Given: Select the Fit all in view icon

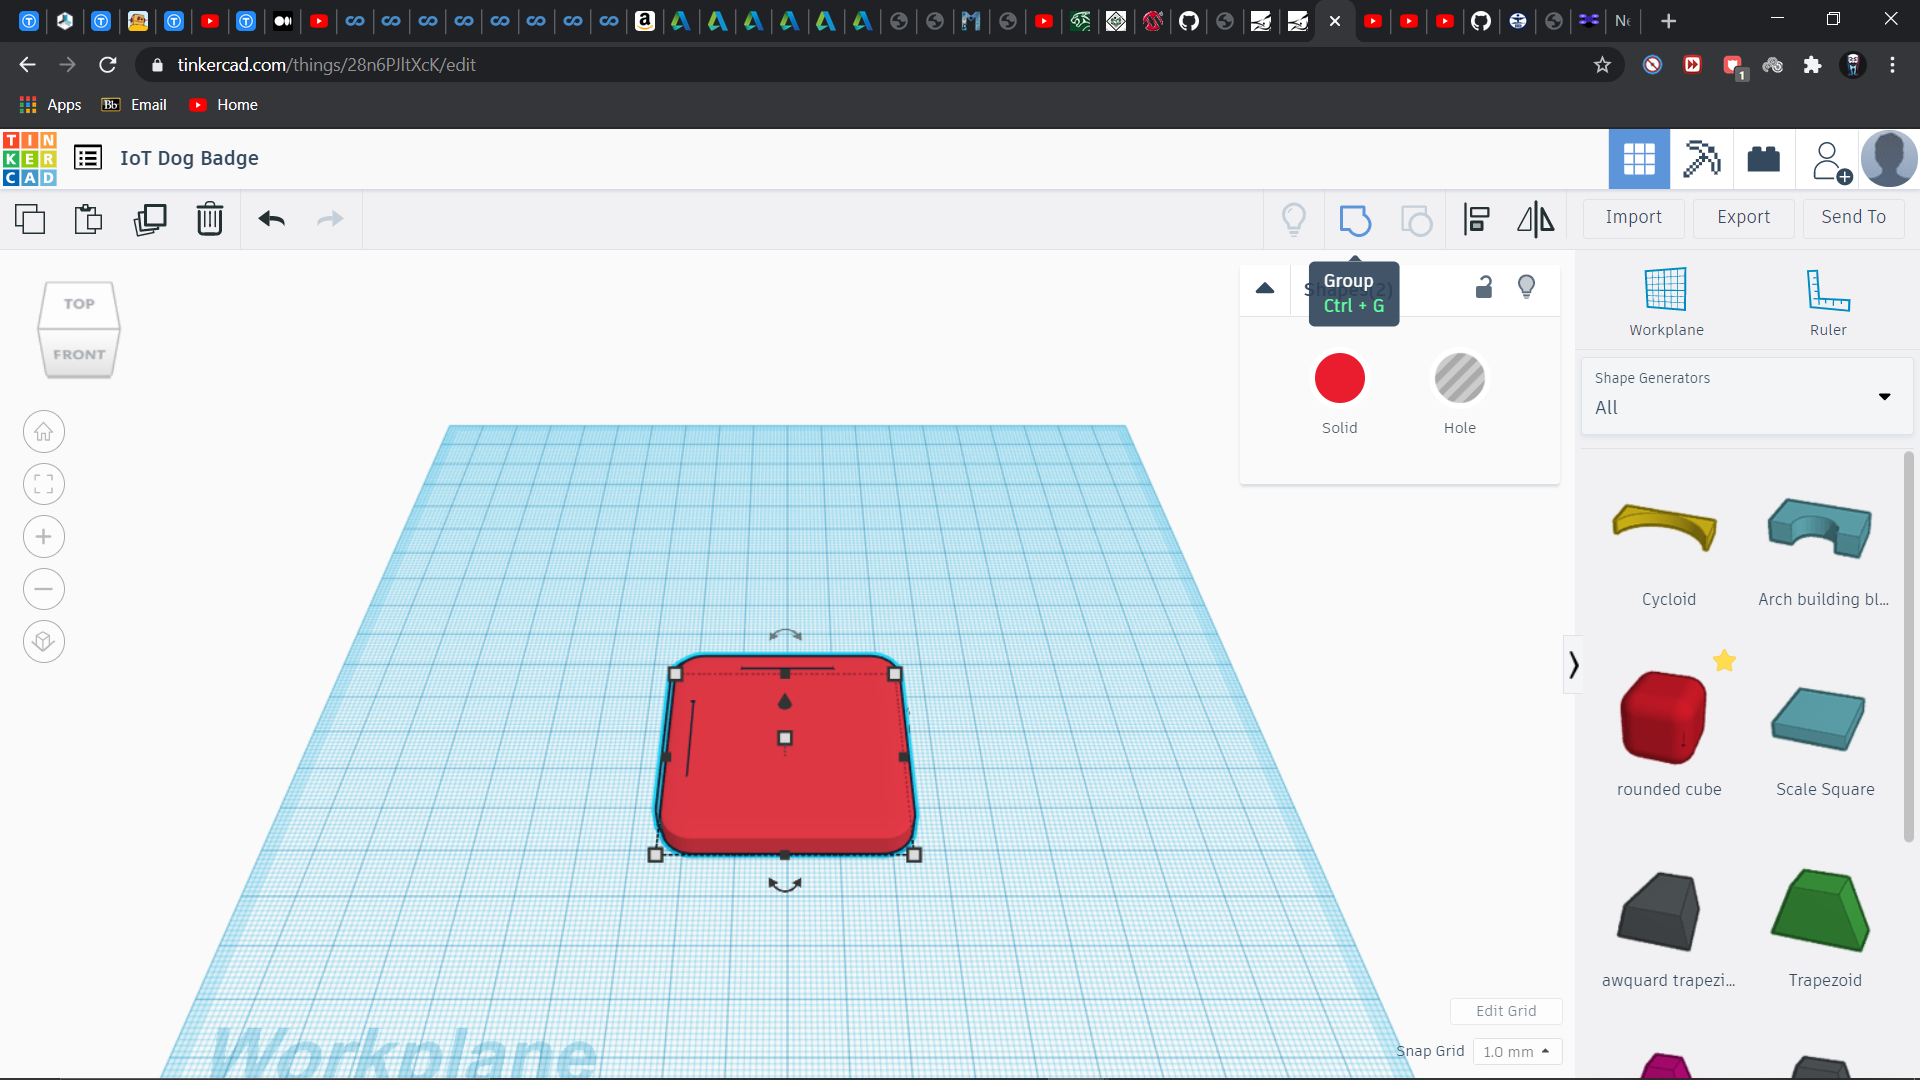Looking at the screenshot, I should pos(44,484).
